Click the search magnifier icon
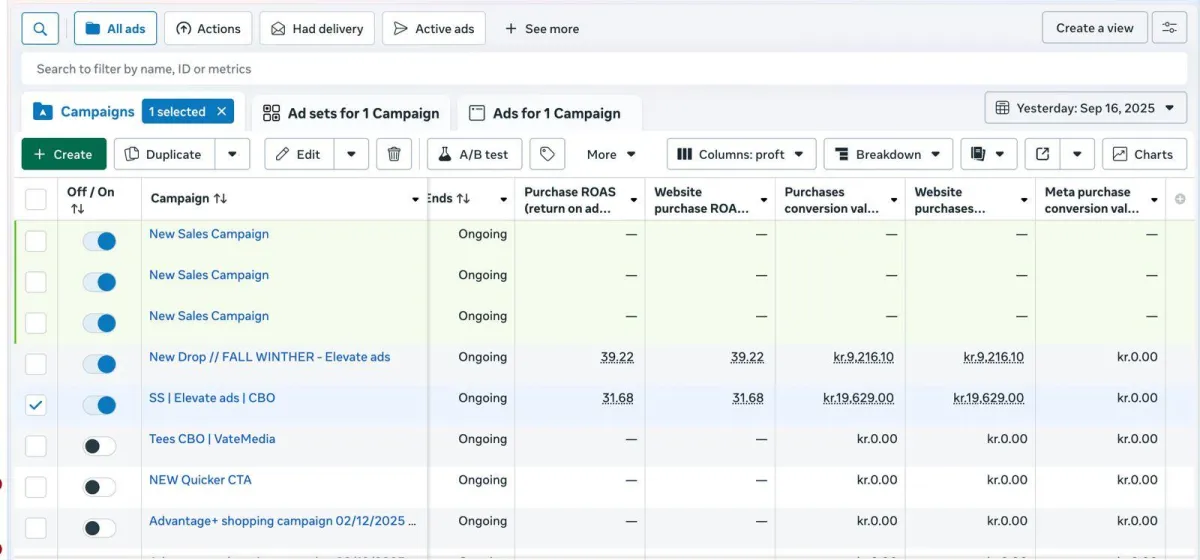Viewport: 1200px width, 560px height. coord(40,29)
